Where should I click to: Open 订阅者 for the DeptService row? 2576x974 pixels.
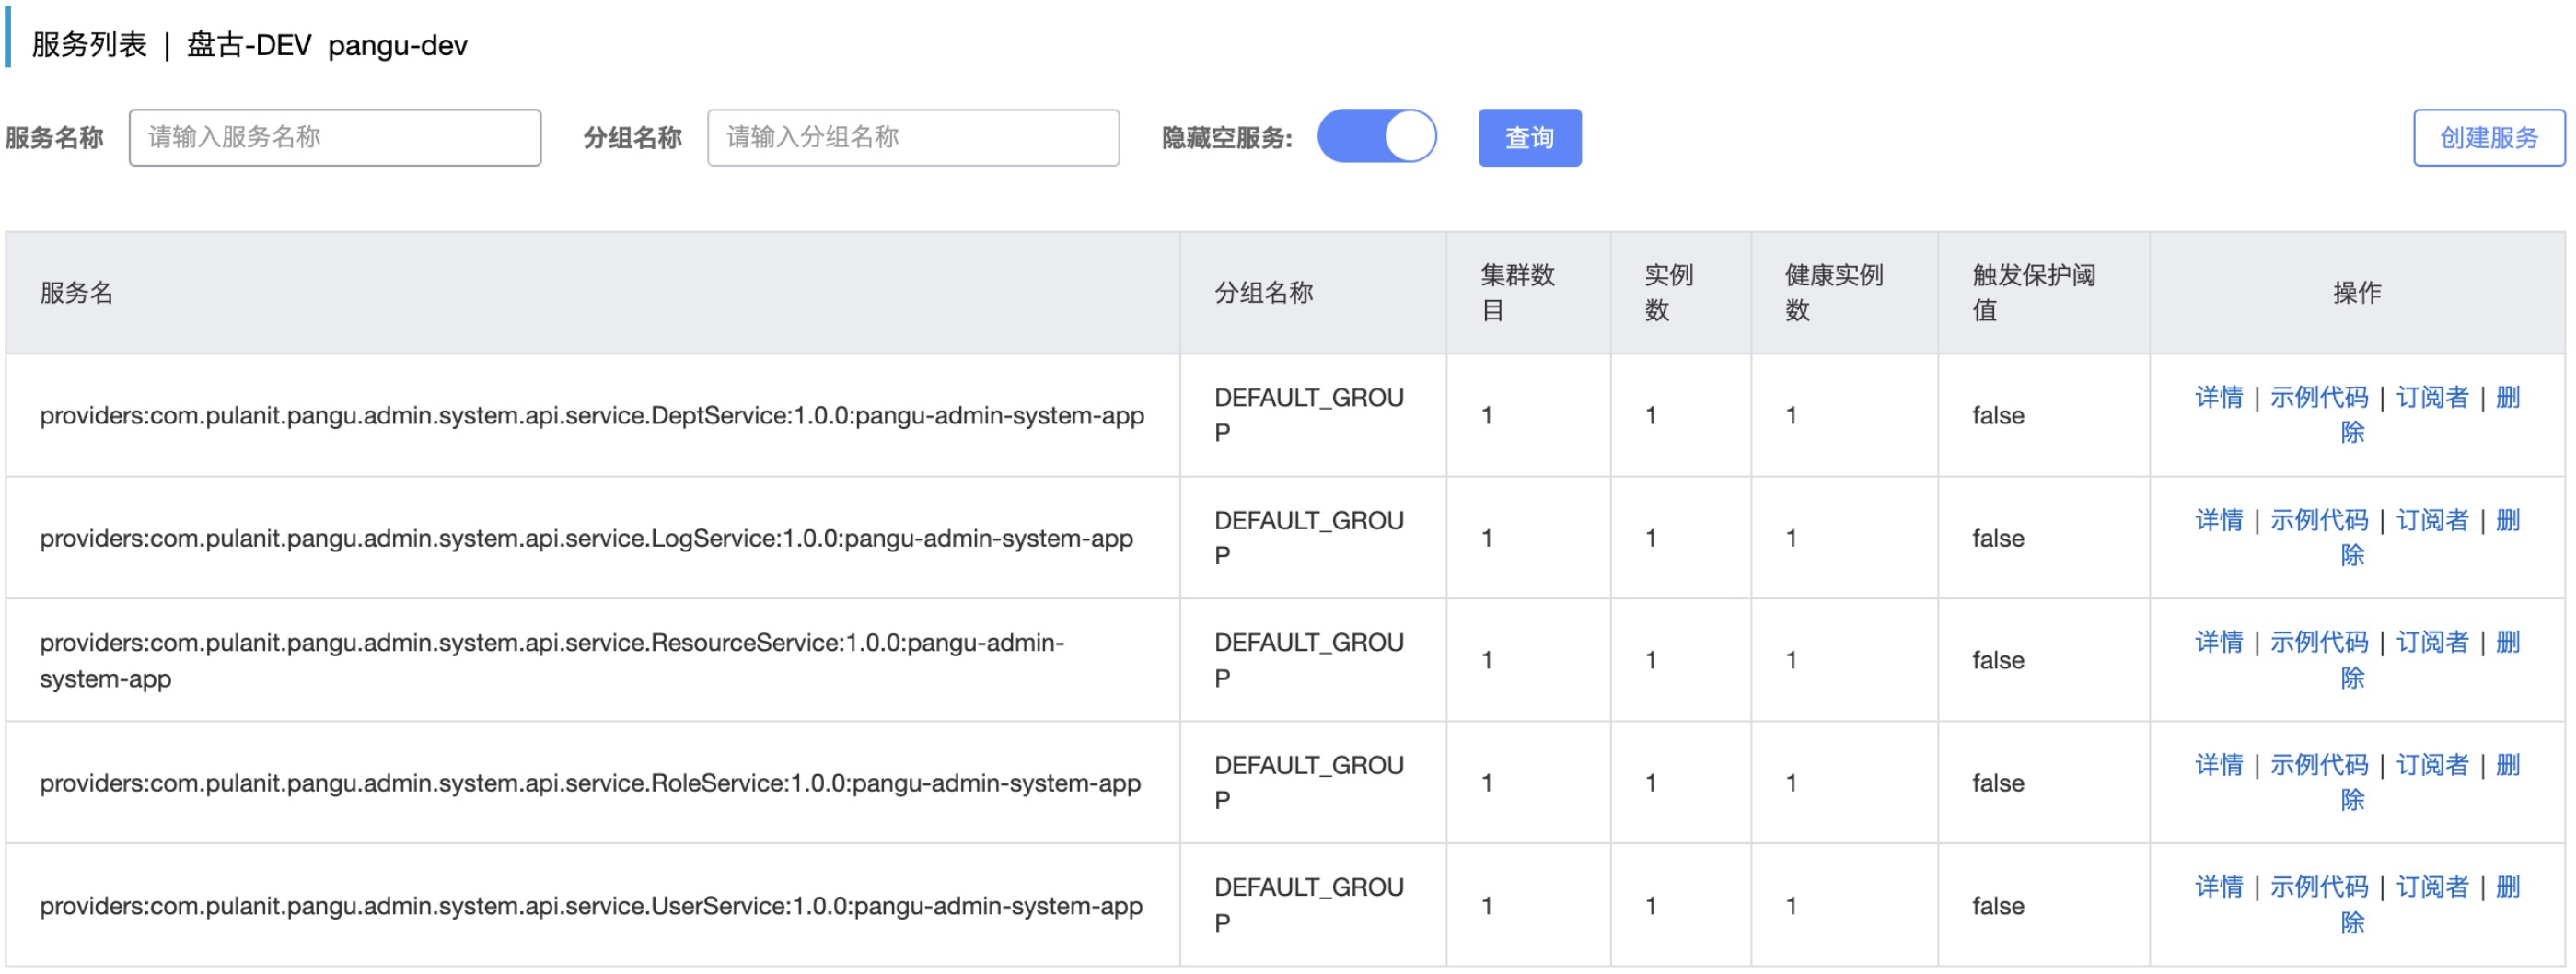coord(2432,398)
